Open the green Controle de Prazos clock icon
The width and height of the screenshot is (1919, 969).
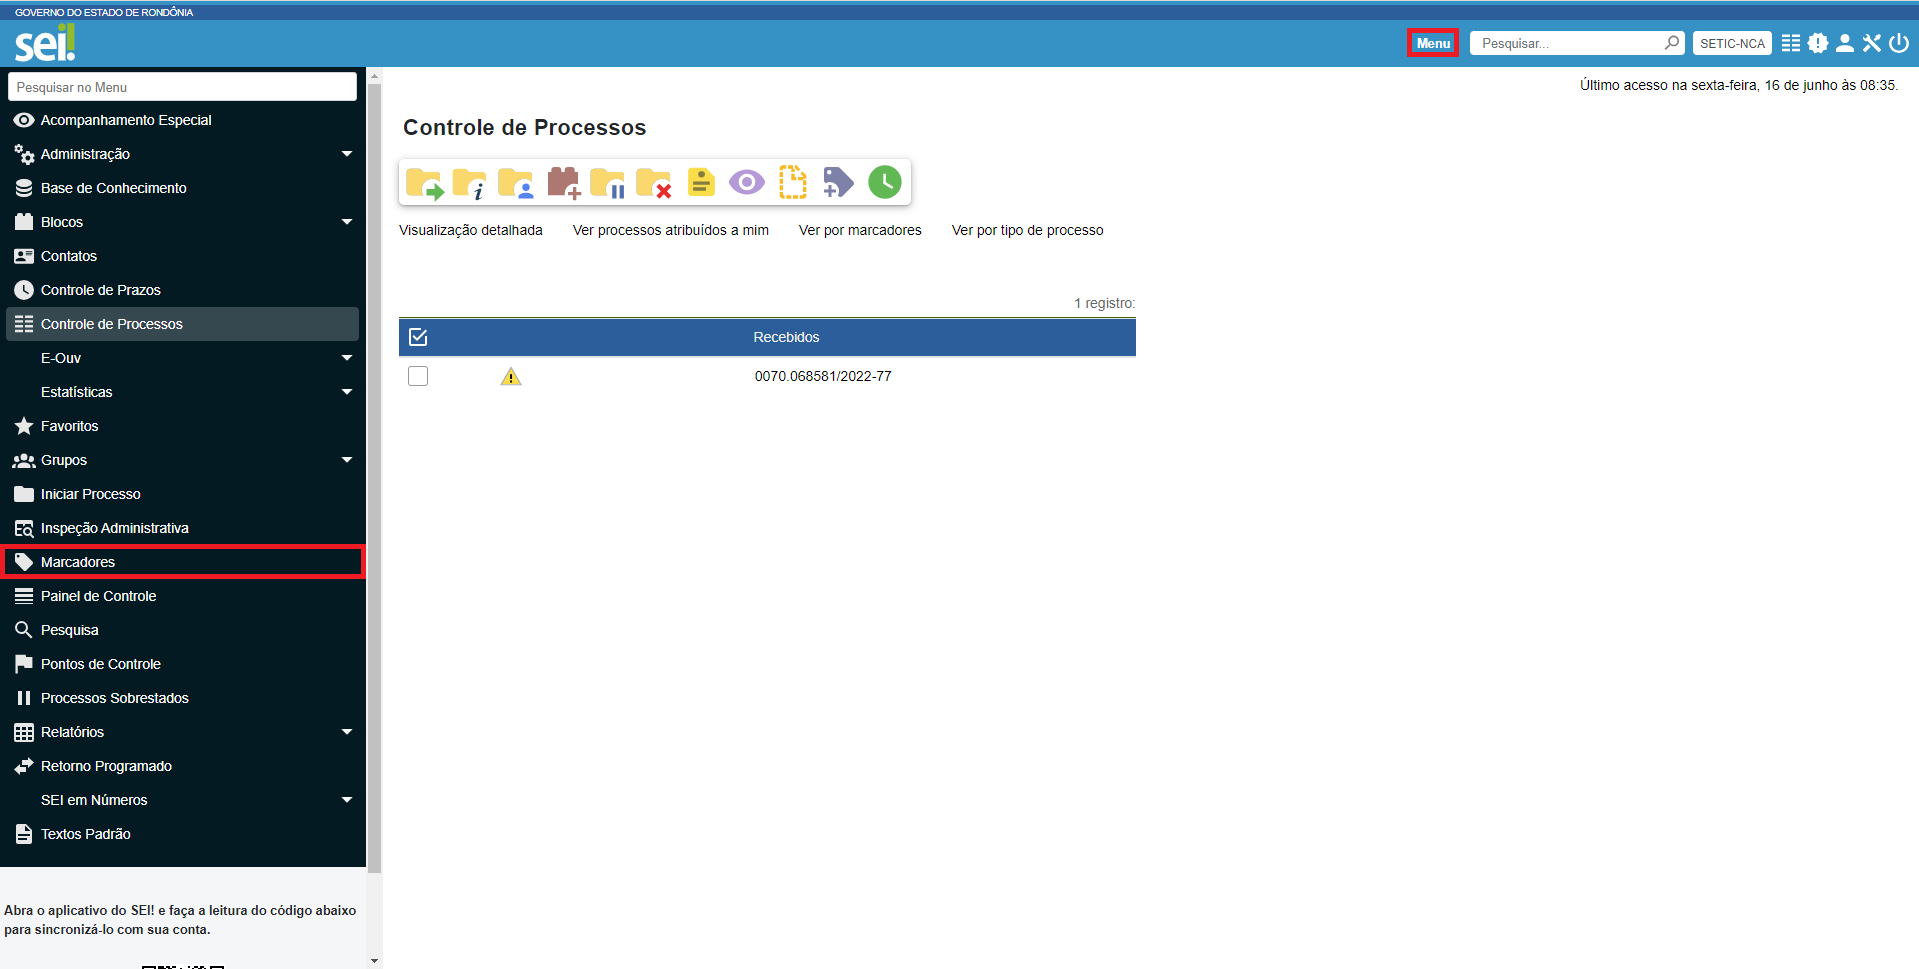pos(884,182)
